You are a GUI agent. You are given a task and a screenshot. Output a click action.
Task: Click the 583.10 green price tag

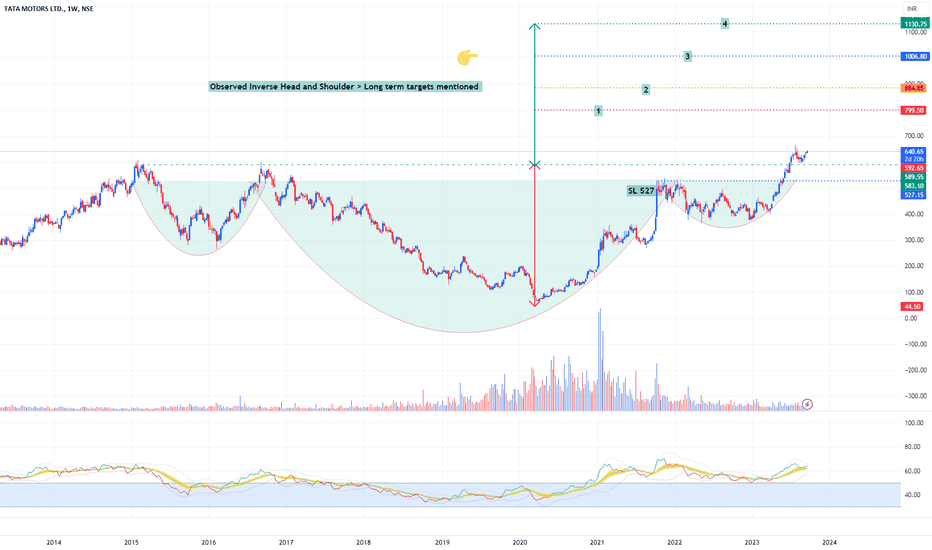point(914,186)
